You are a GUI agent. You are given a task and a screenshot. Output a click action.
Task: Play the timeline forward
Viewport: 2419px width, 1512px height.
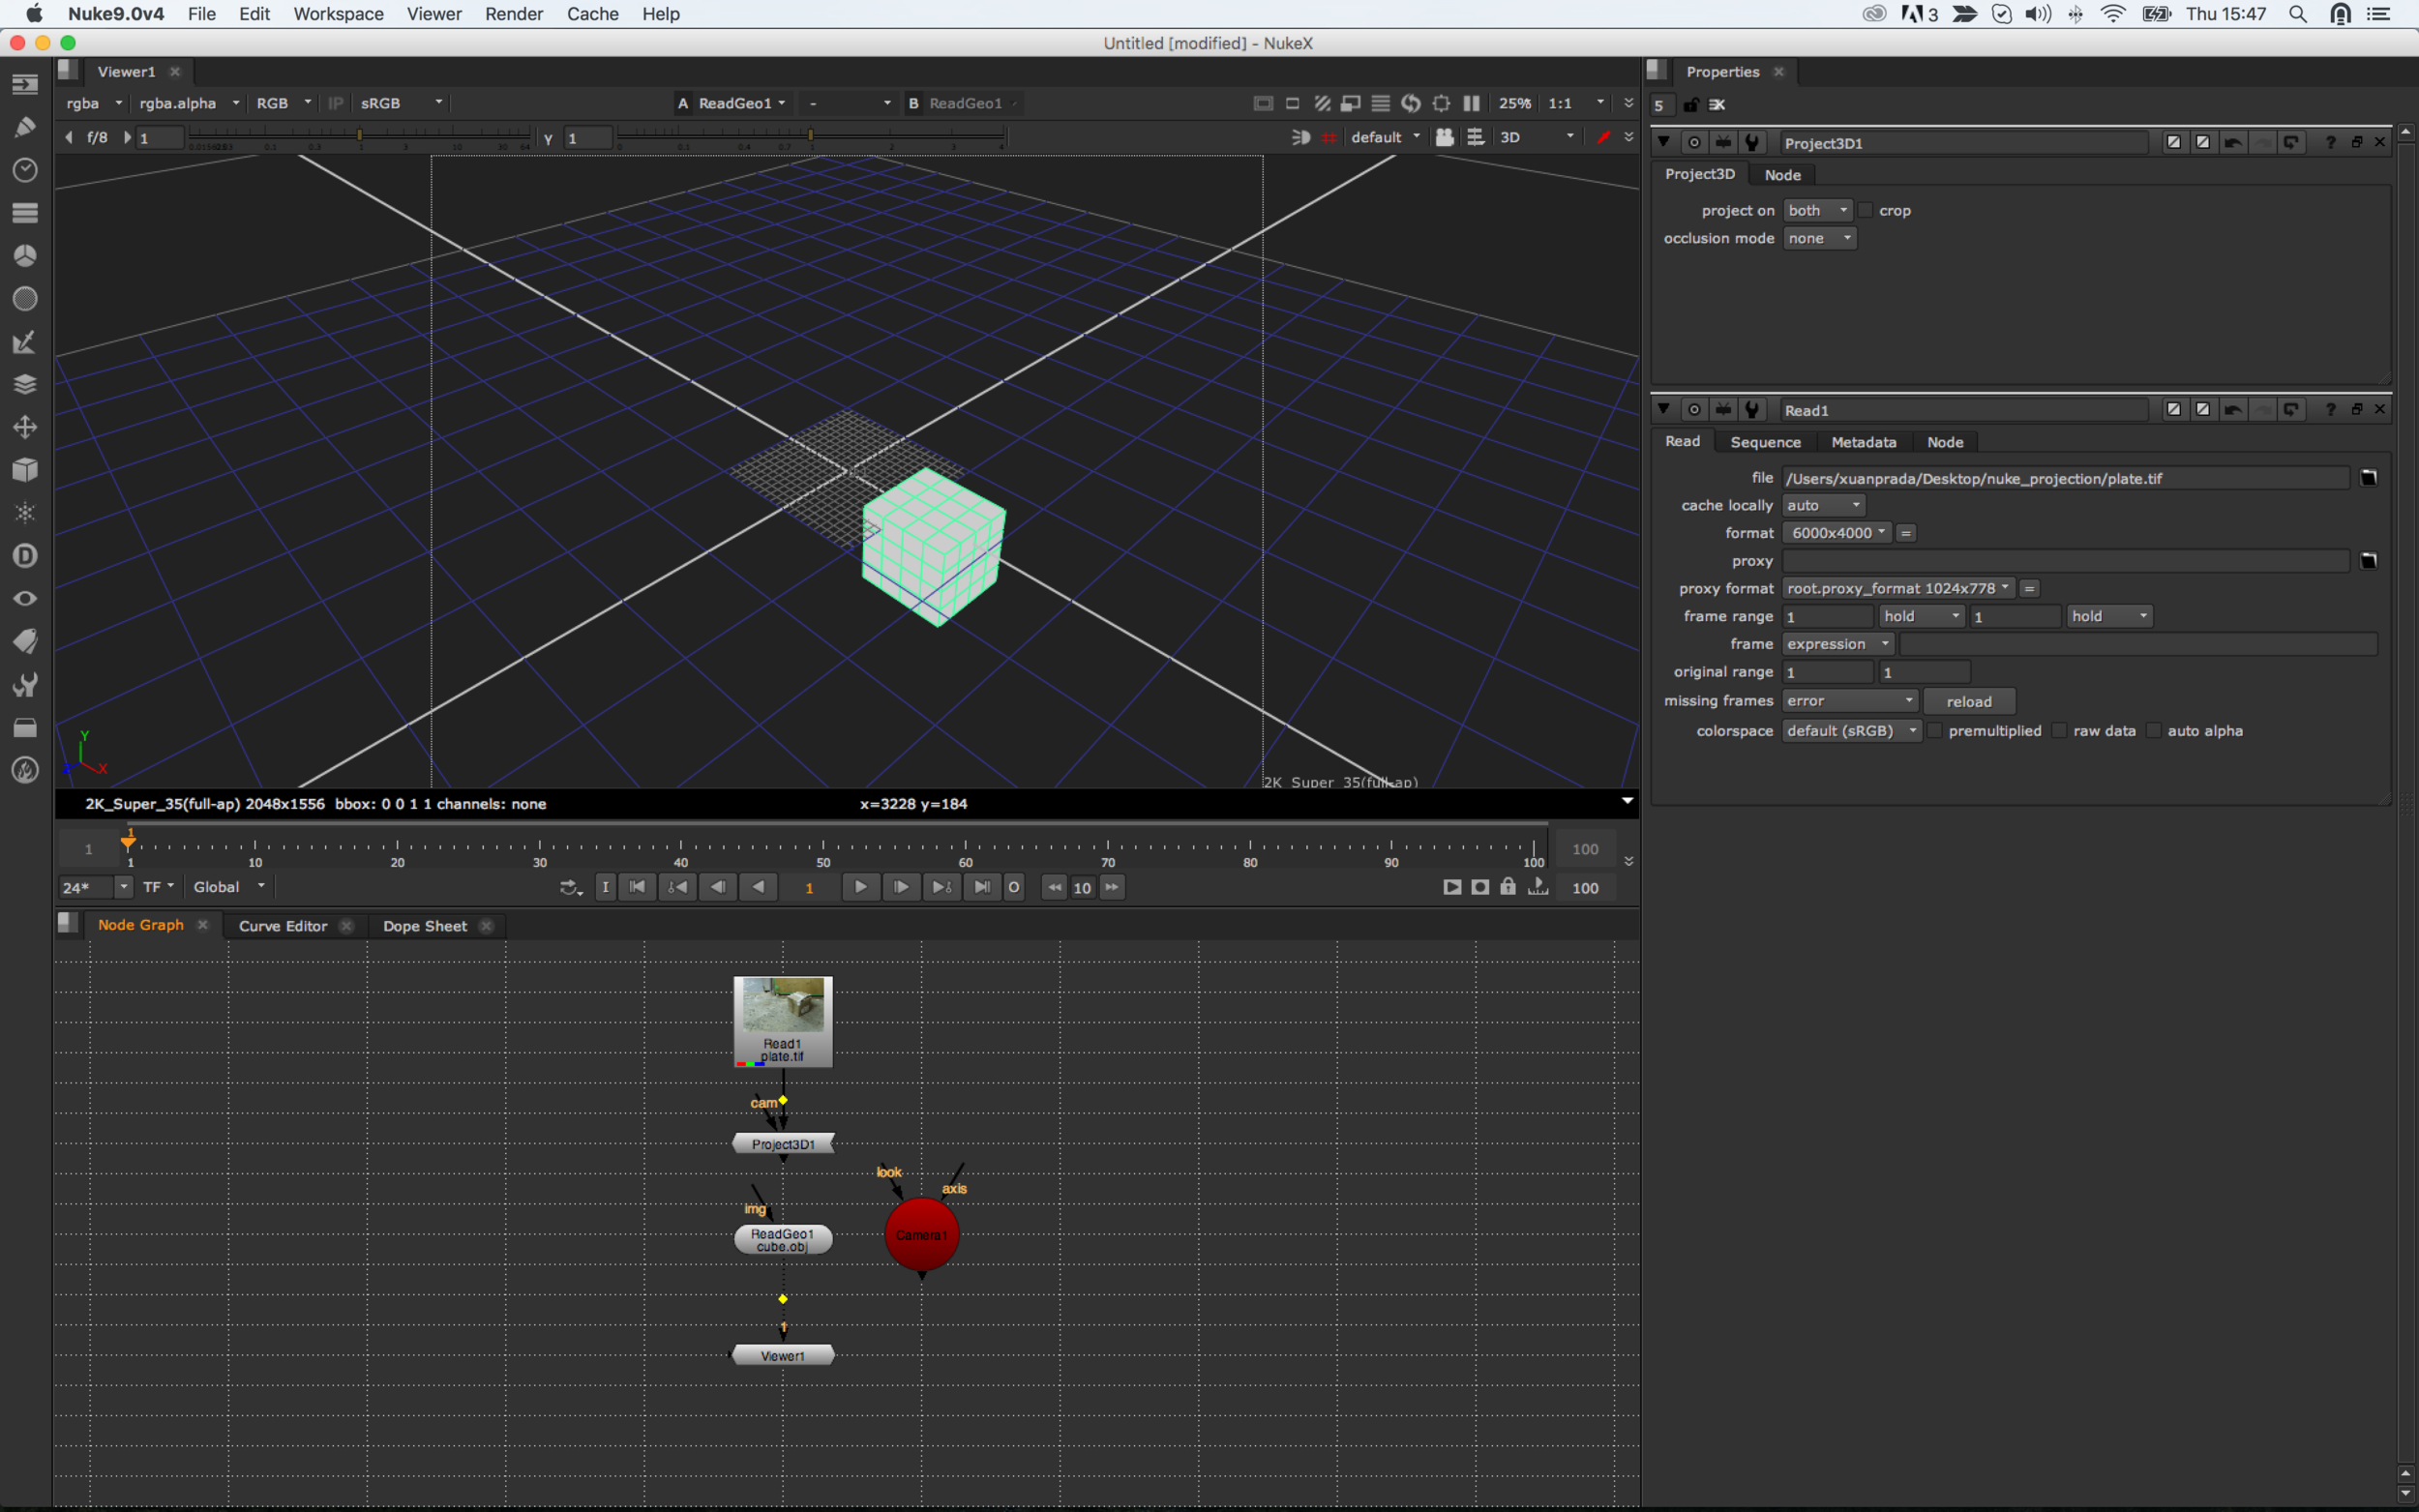click(x=860, y=887)
